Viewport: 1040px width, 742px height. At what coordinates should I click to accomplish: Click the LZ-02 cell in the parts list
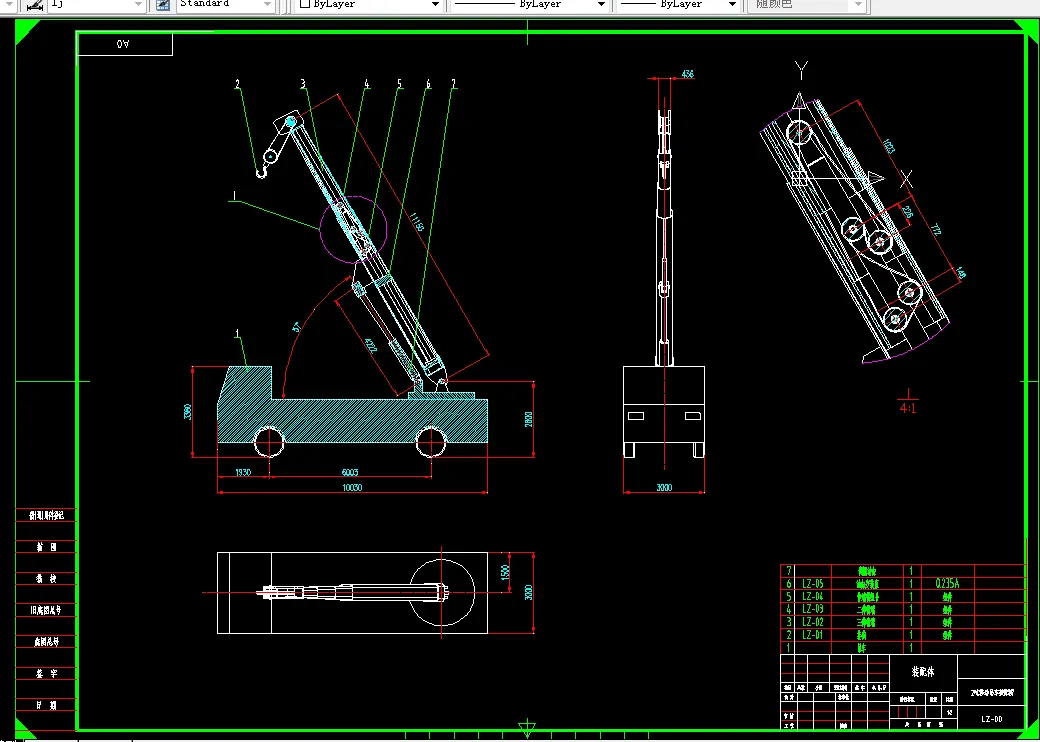812,622
